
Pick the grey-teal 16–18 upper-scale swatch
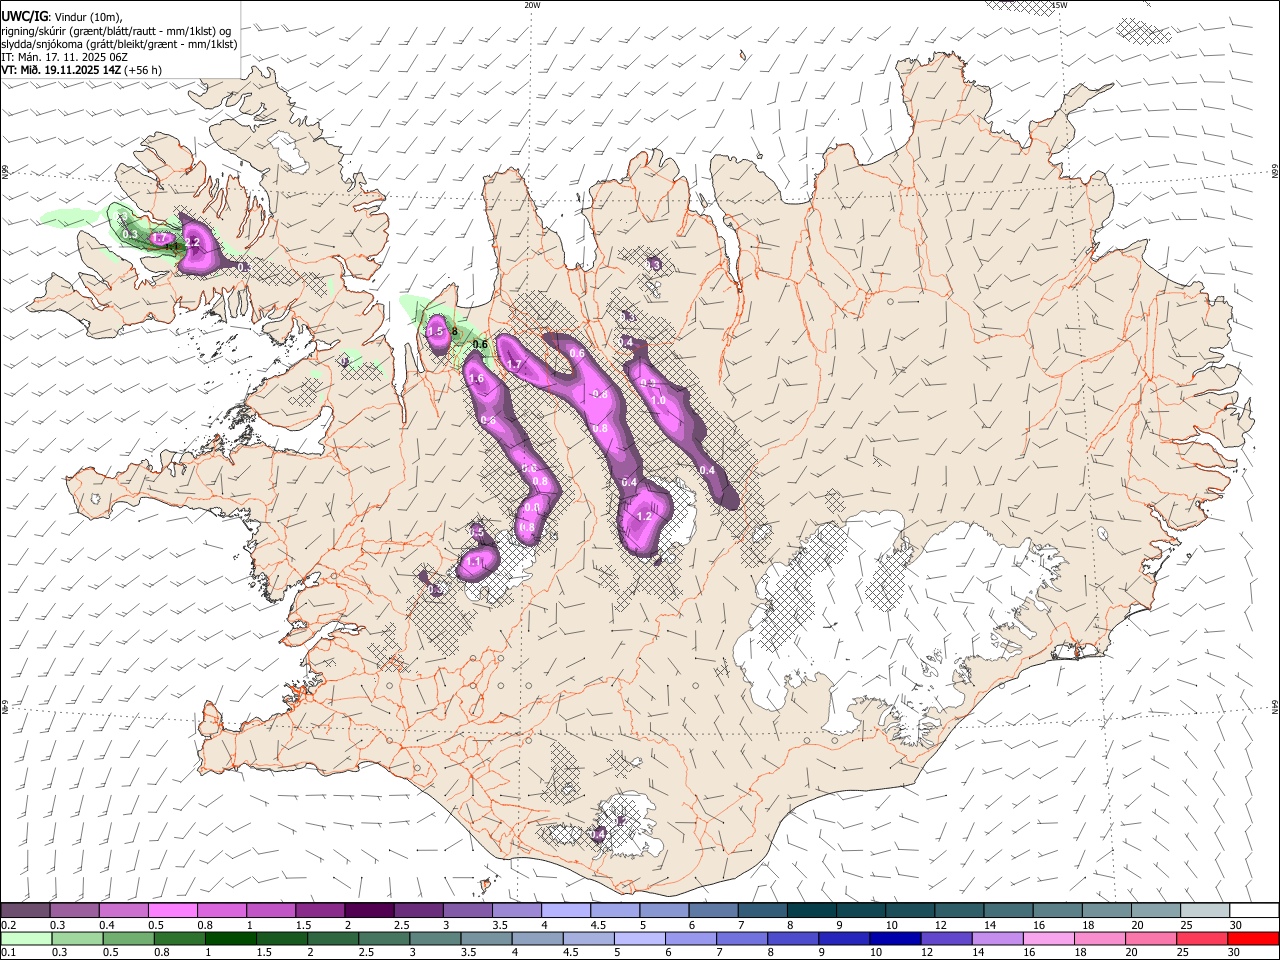[x=1057, y=911]
